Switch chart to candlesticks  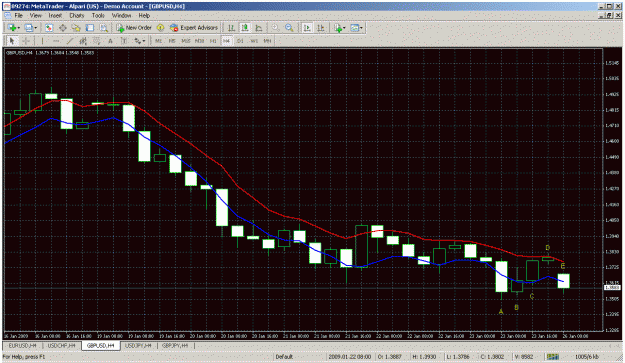coord(245,27)
